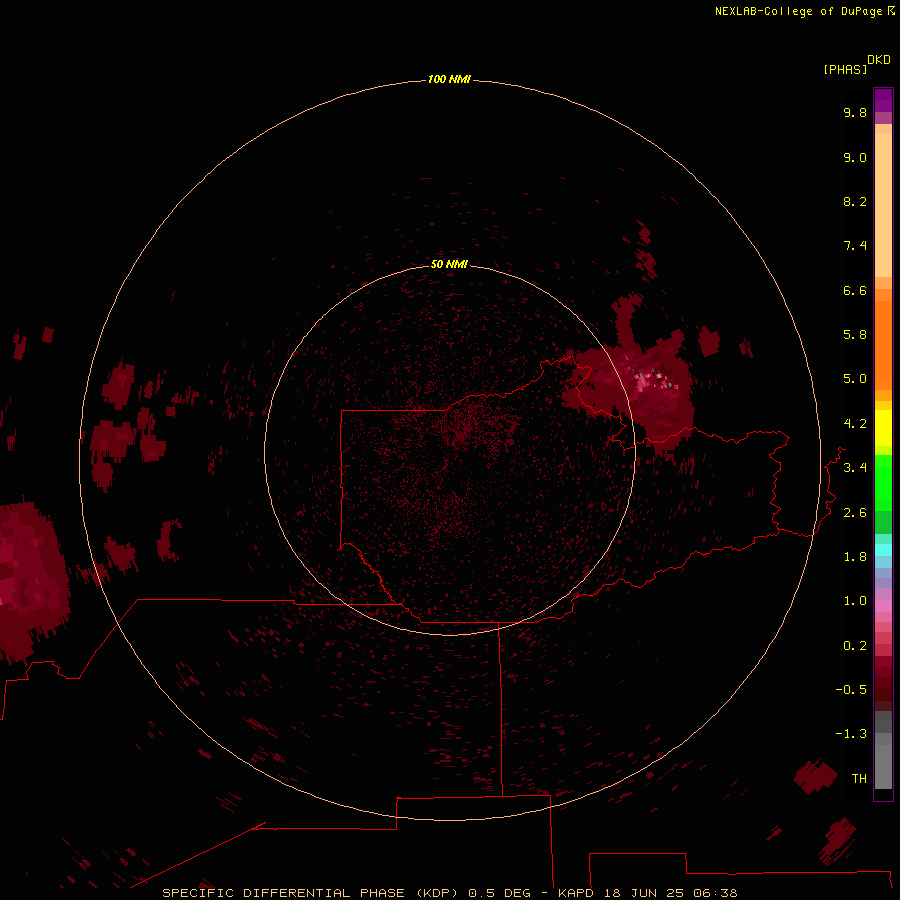Click the 100 NMI range ring label
The image size is (900, 900).
449,79
